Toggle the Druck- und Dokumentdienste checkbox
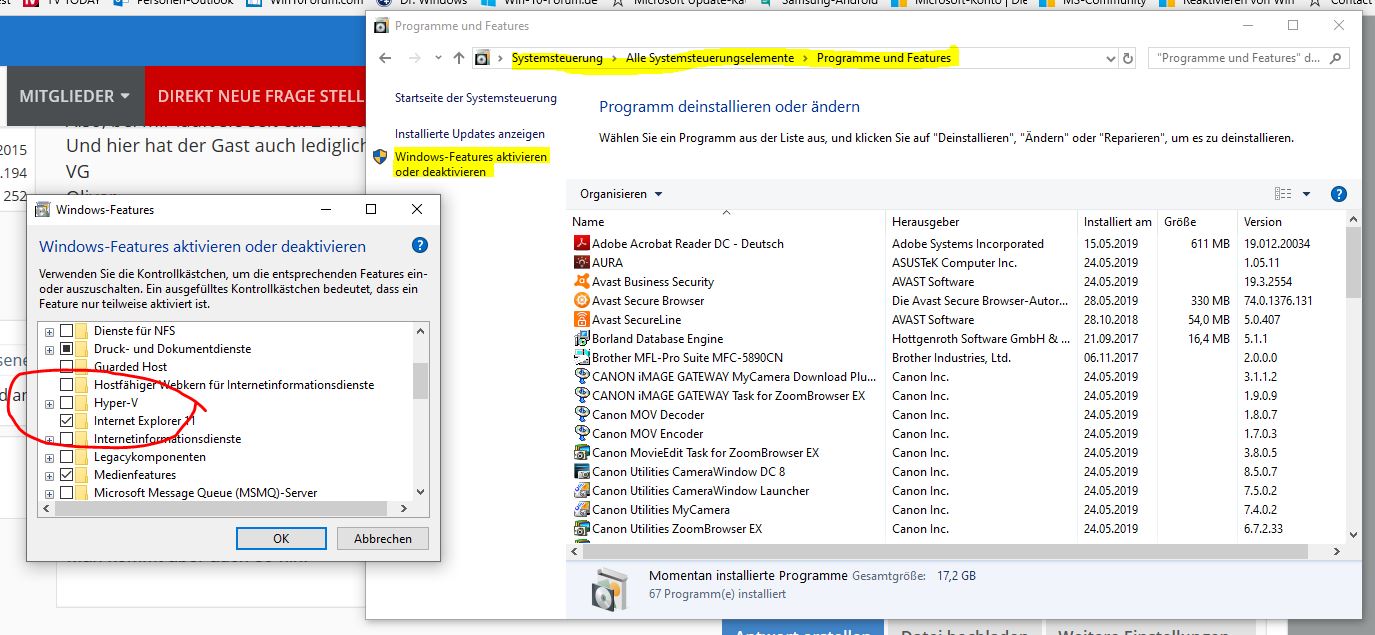This screenshot has height=635, width=1375. (67, 349)
